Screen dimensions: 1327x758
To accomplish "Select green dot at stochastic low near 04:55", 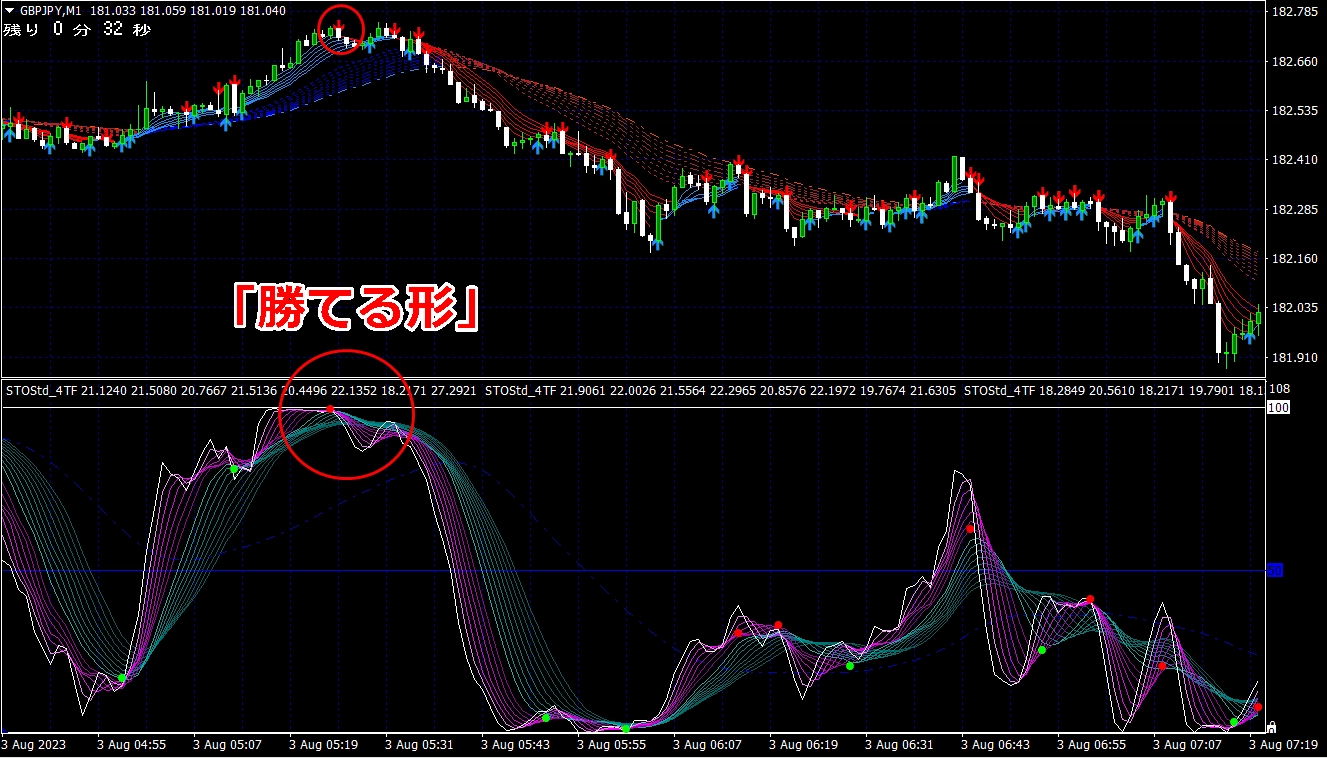I will coord(122,678).
